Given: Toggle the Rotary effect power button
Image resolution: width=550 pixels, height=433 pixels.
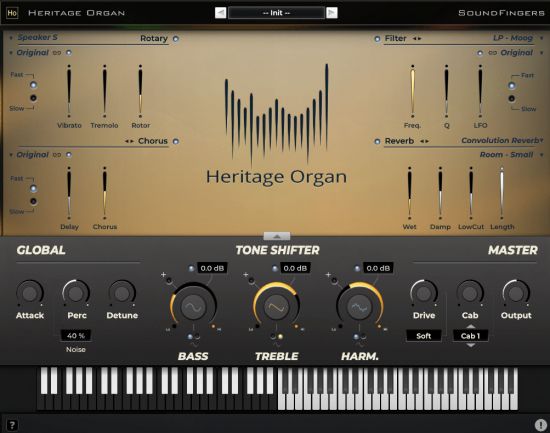Looking at the screenshot, I should point(176,39).
